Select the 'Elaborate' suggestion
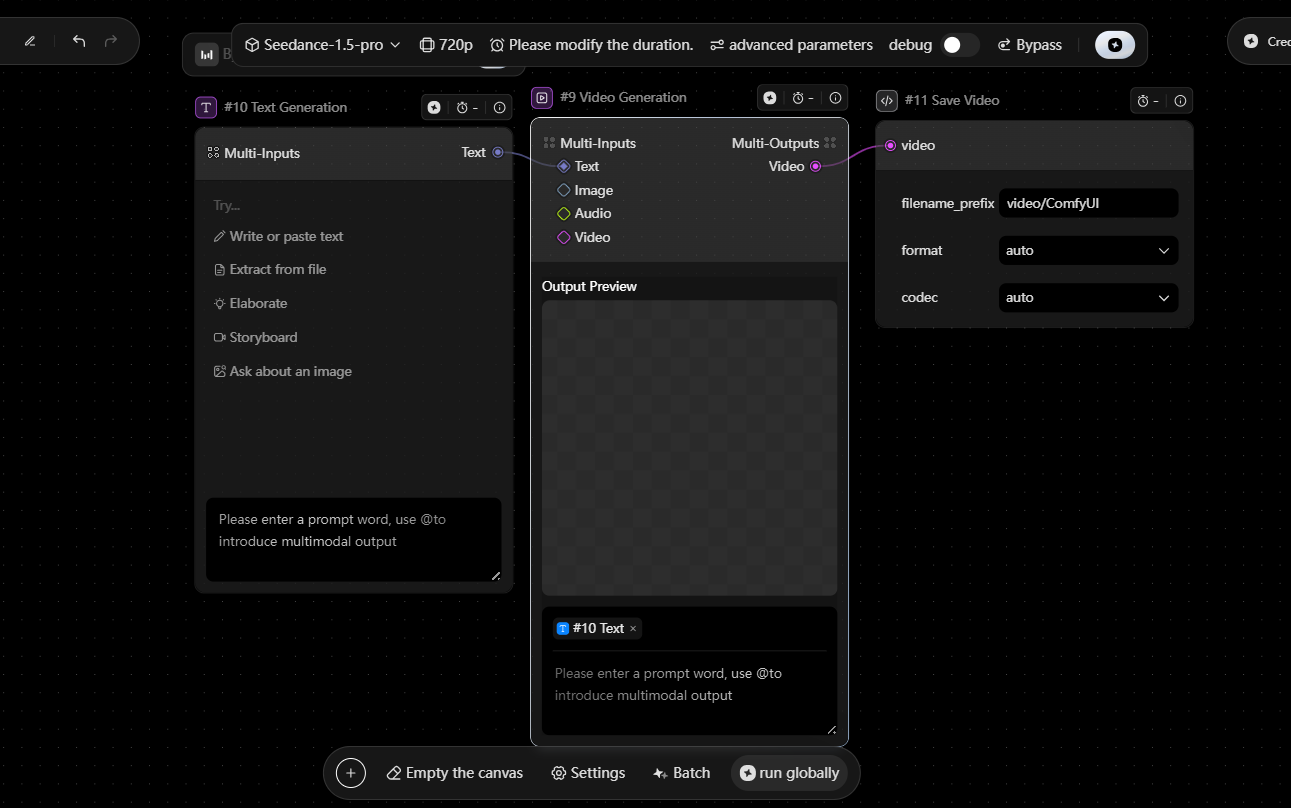Screen dimensions: 1291x808 (x=251, y=303)
